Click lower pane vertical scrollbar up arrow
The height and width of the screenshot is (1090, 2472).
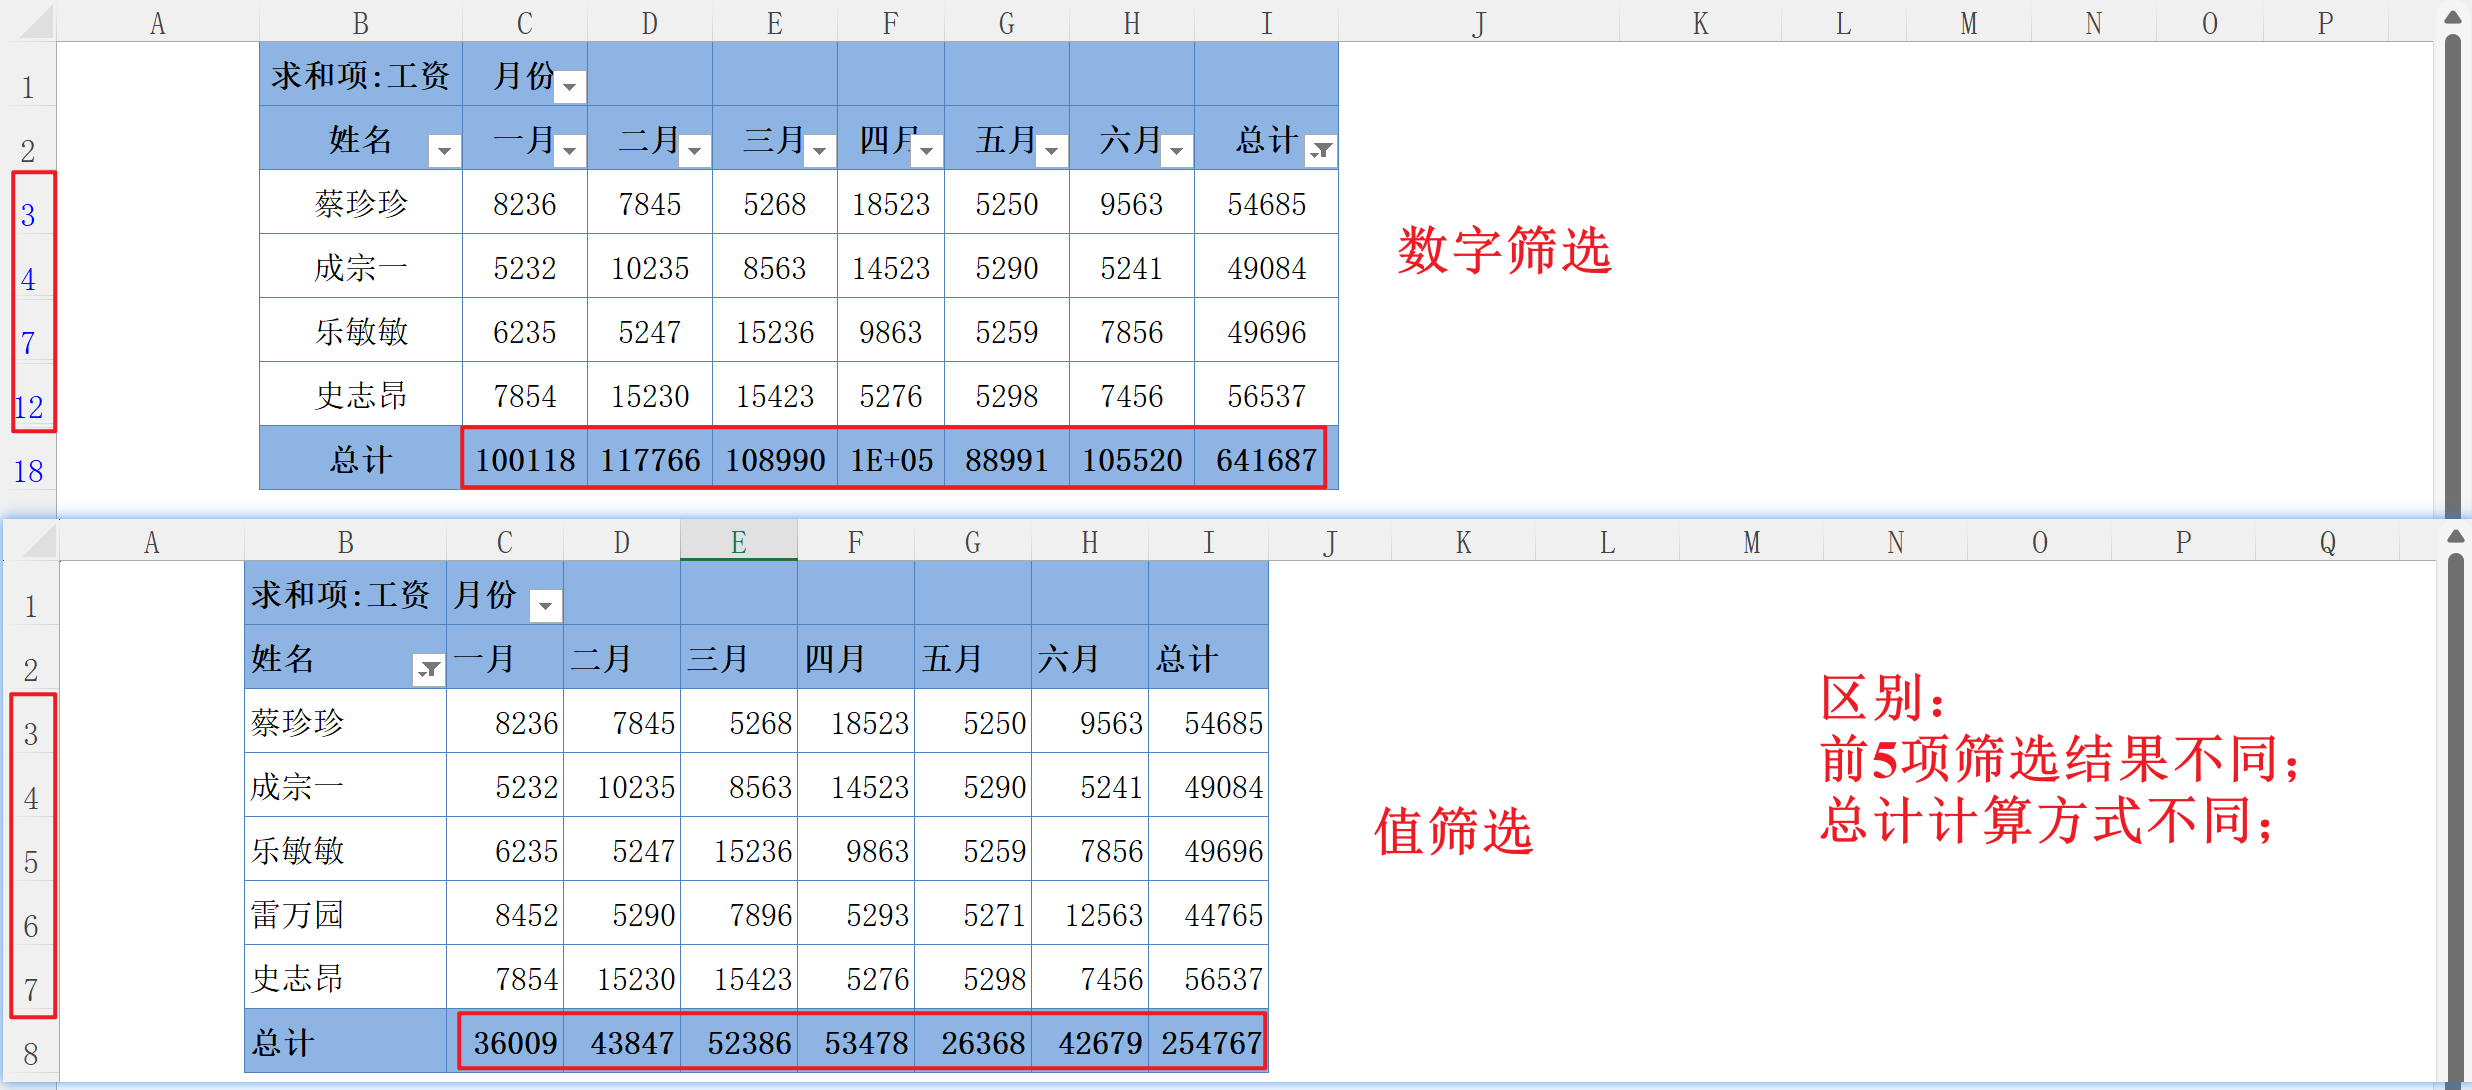tap(2455, 537)
